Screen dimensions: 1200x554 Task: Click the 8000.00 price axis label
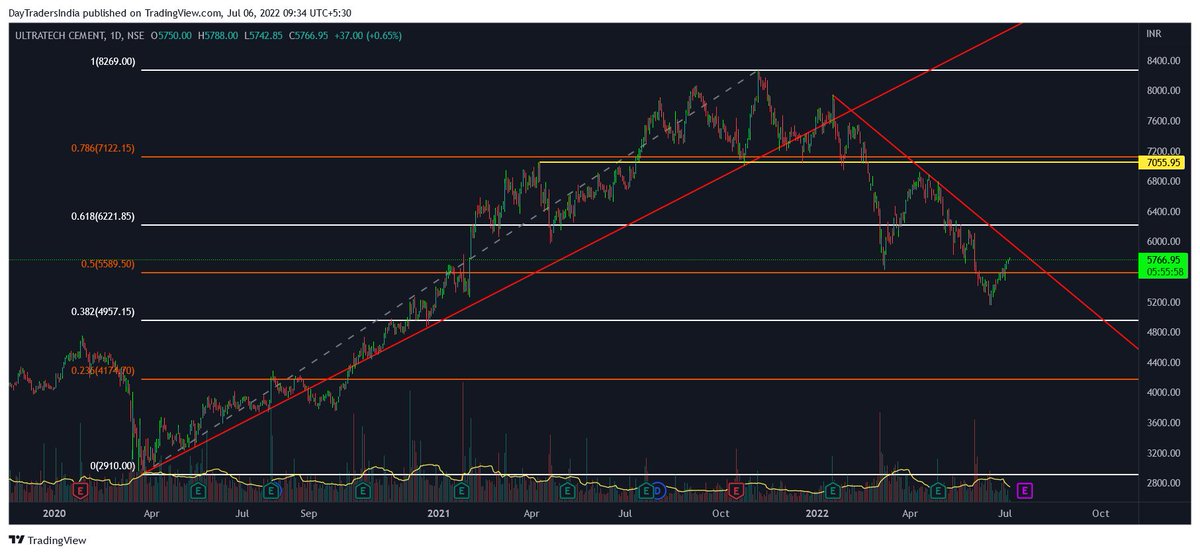pyautogui.click(x=1166, y=91)
